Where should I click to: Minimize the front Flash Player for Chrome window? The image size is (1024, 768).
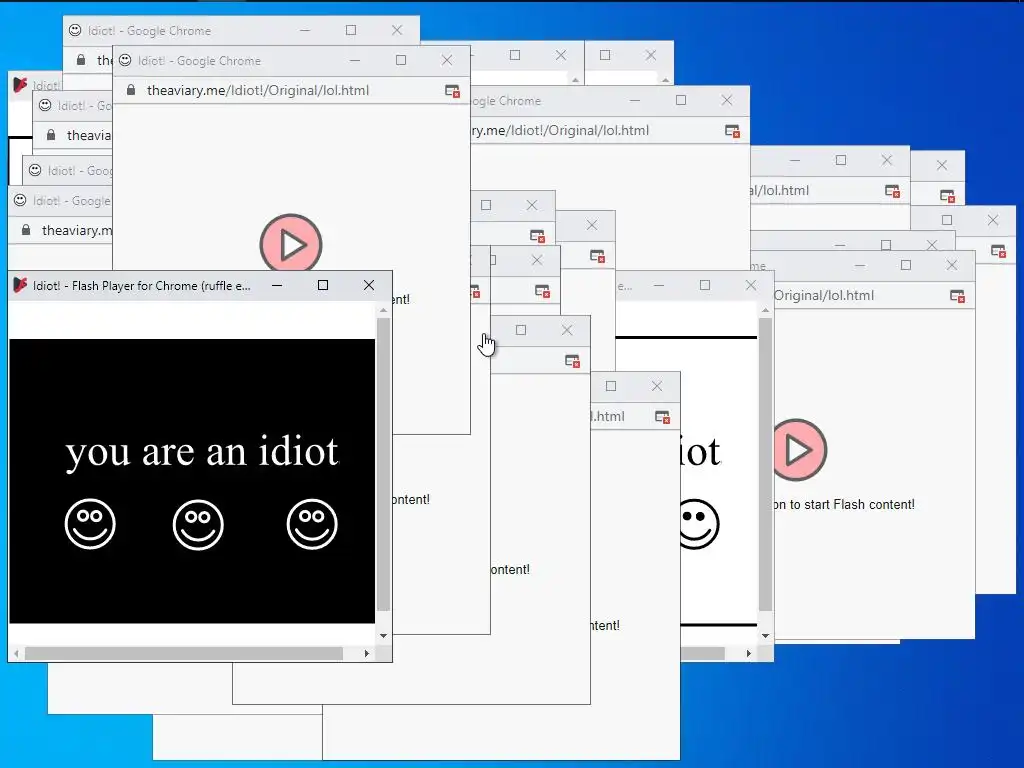tap(277, 285)
